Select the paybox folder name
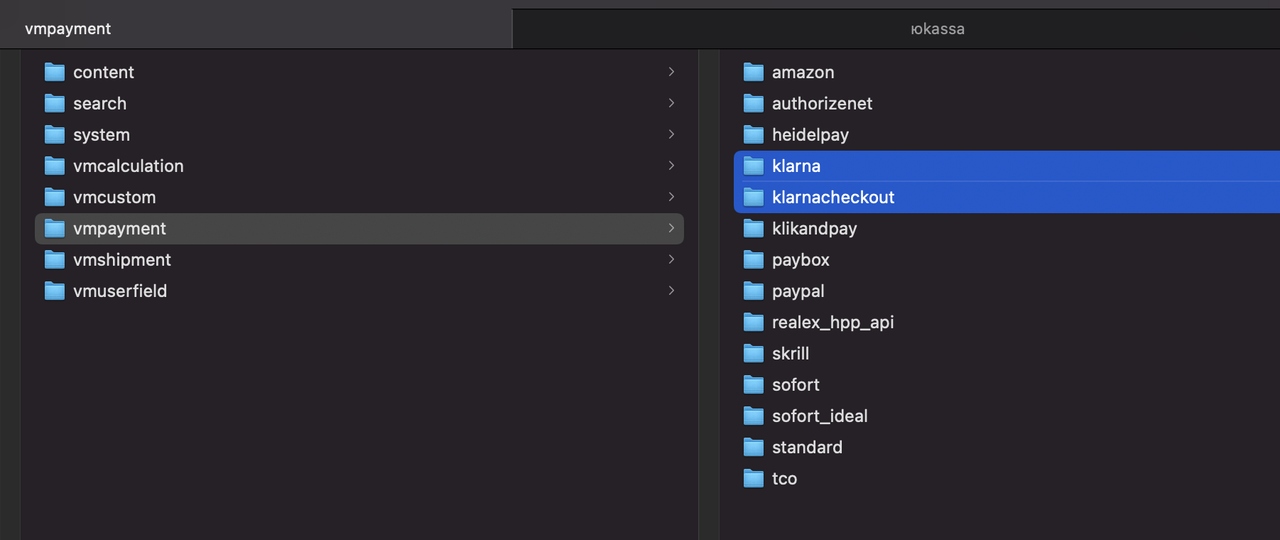Viewport: 1280px width, 540px height. pos(801,259)
